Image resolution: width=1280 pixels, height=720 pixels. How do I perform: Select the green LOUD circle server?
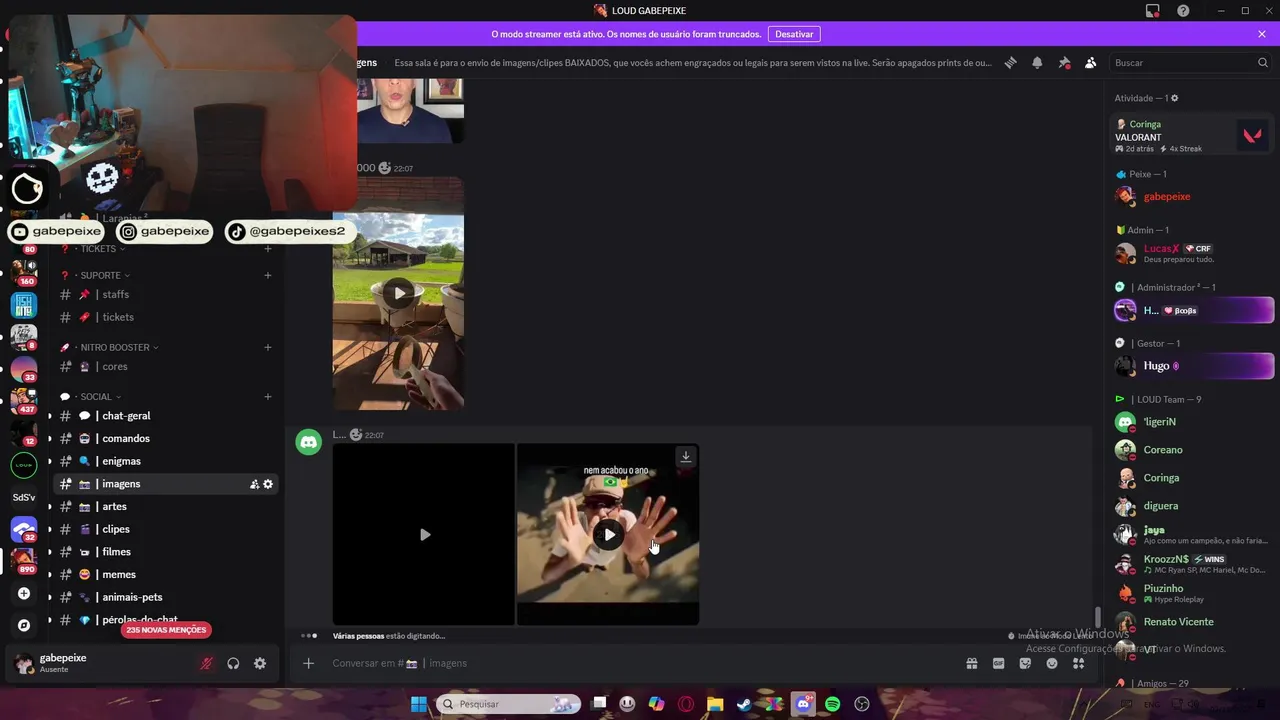click(x=24, y=464)
